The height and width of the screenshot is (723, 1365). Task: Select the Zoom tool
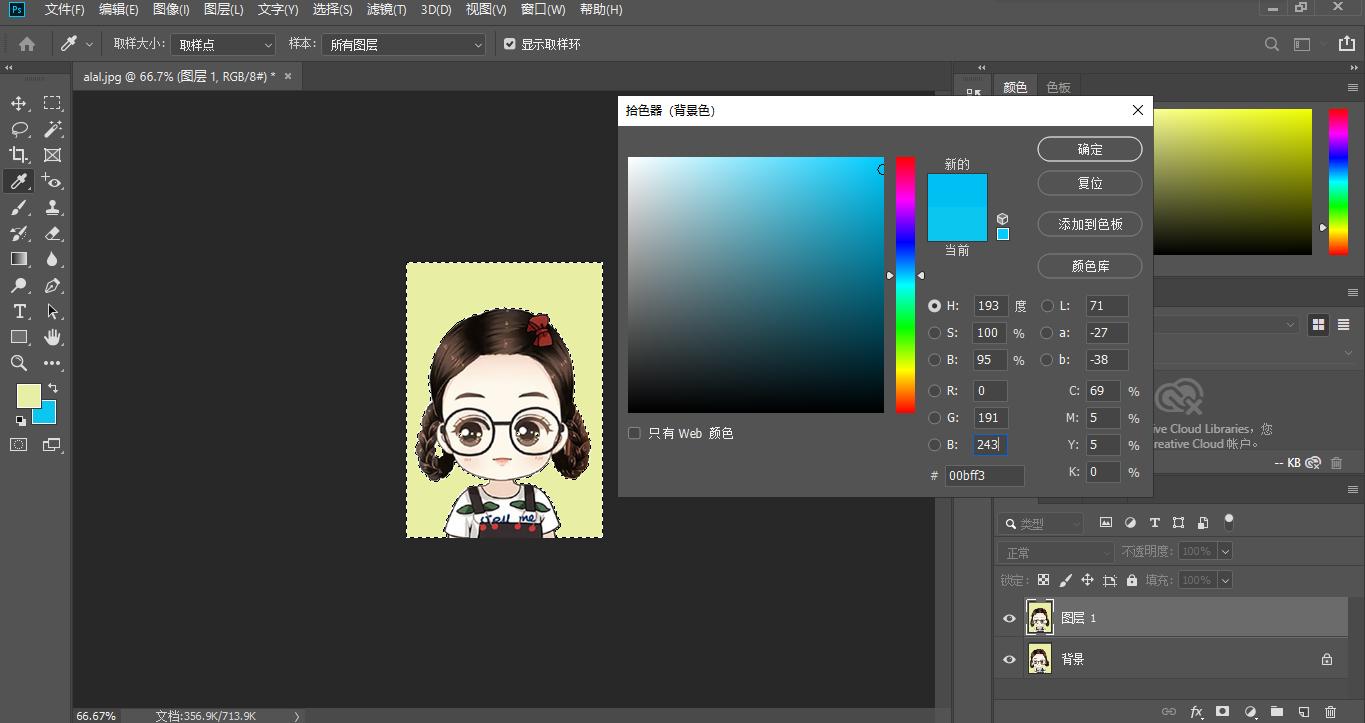pyautogui.click(x=19, y=363)
